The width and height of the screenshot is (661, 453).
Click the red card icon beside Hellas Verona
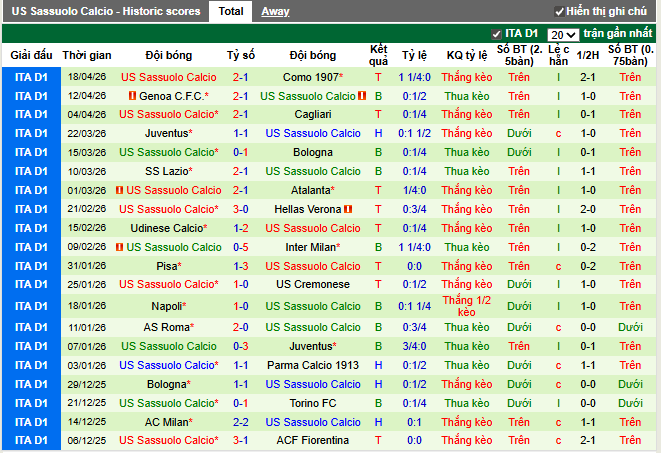pyautogui.click(x=349, y=210)
